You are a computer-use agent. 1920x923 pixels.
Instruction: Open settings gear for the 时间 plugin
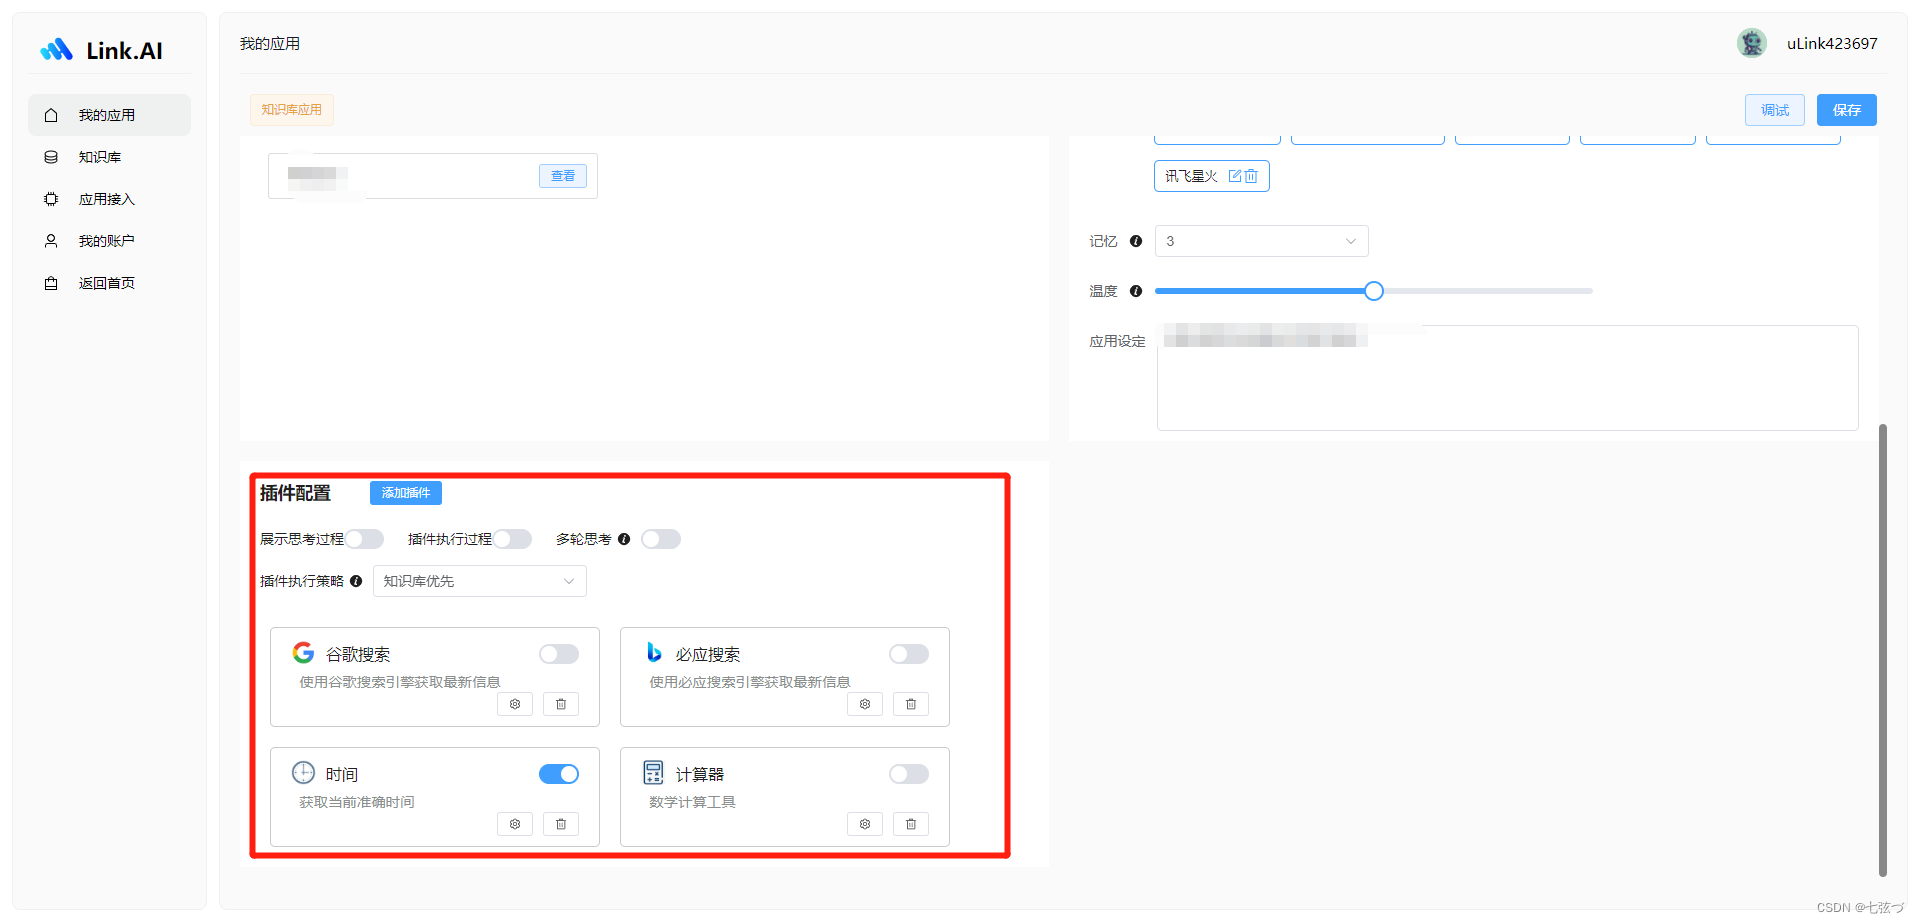pyautogui.click(x=515, y=824)
